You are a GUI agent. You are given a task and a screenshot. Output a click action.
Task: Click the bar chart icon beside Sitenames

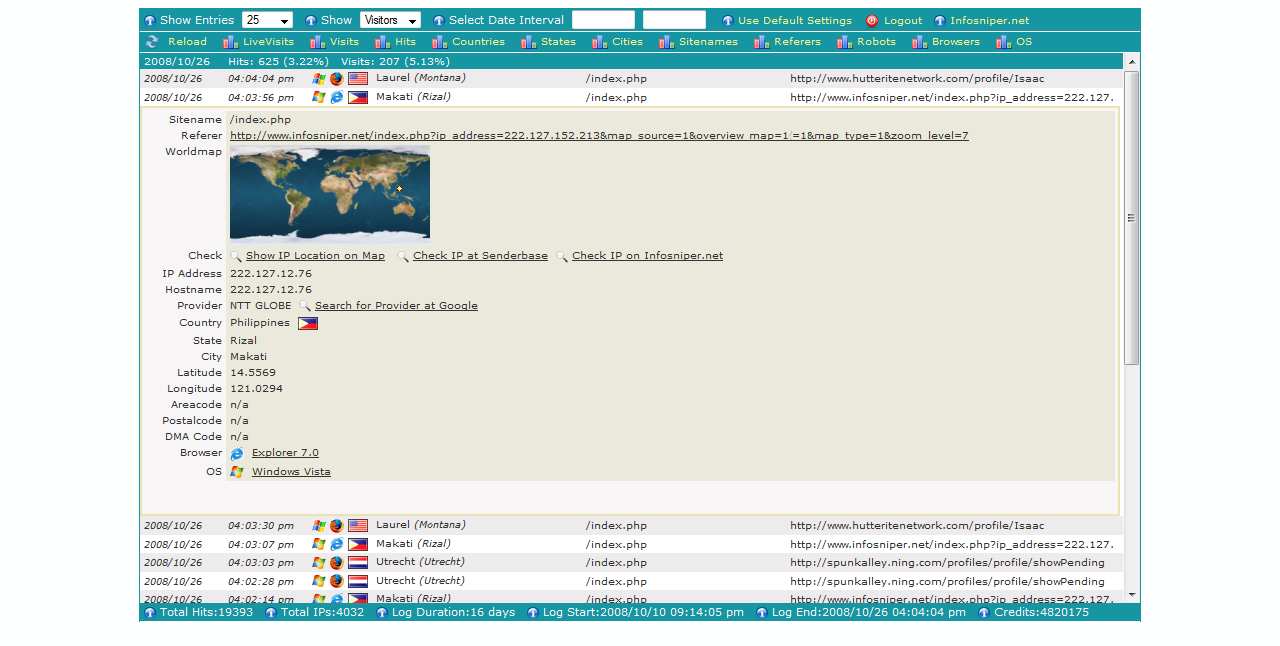[666, 42]
